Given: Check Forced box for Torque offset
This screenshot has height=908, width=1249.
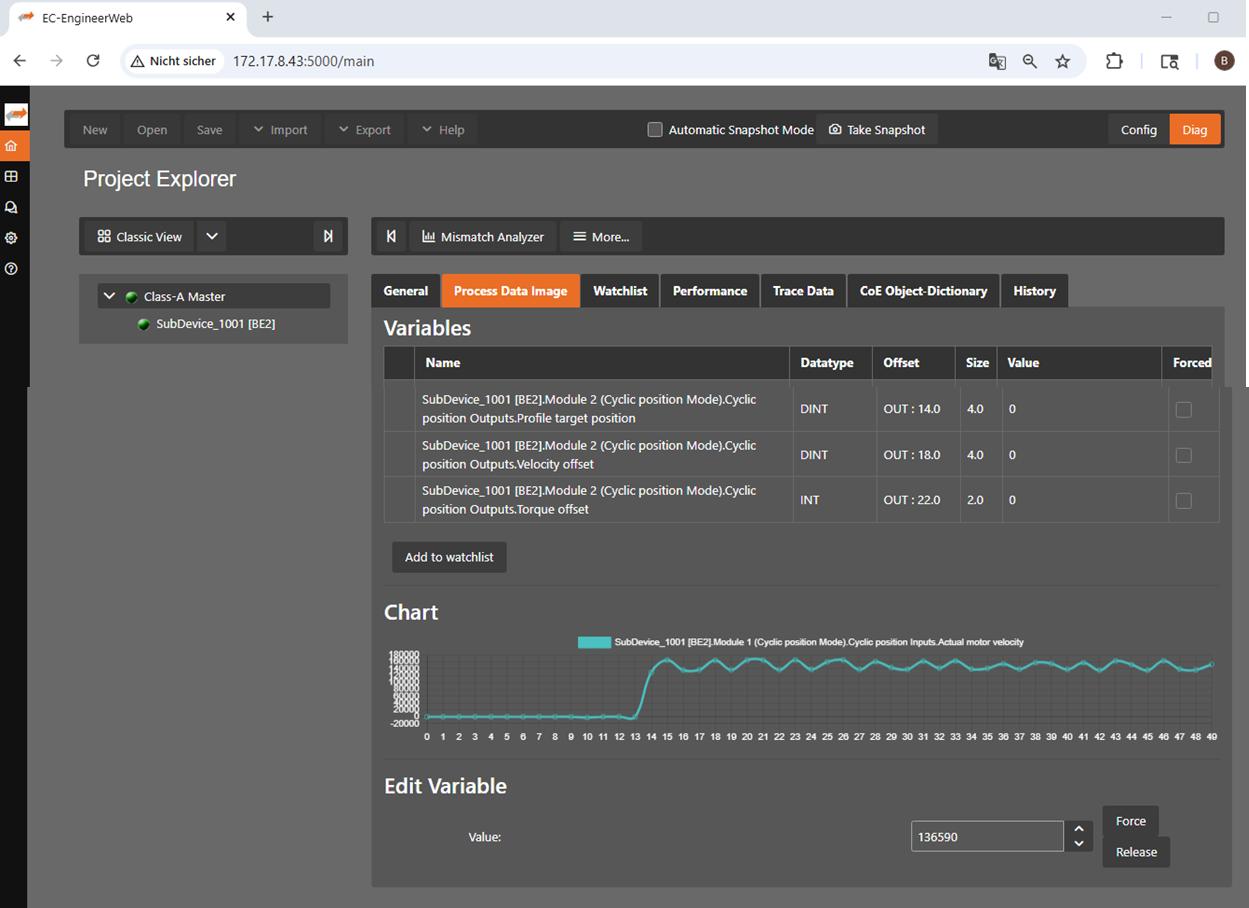Looking at the screenshot, I should (1183, 500).
